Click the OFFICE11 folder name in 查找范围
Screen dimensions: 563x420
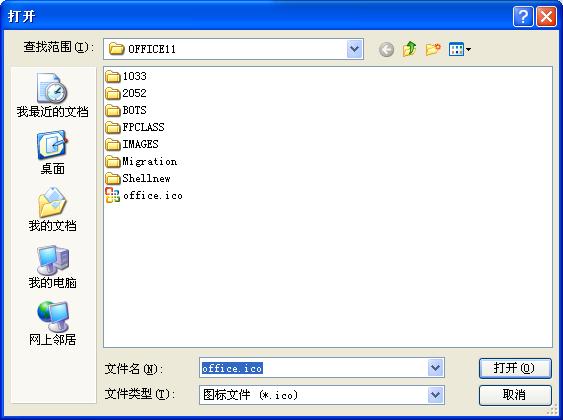point(152,49)
